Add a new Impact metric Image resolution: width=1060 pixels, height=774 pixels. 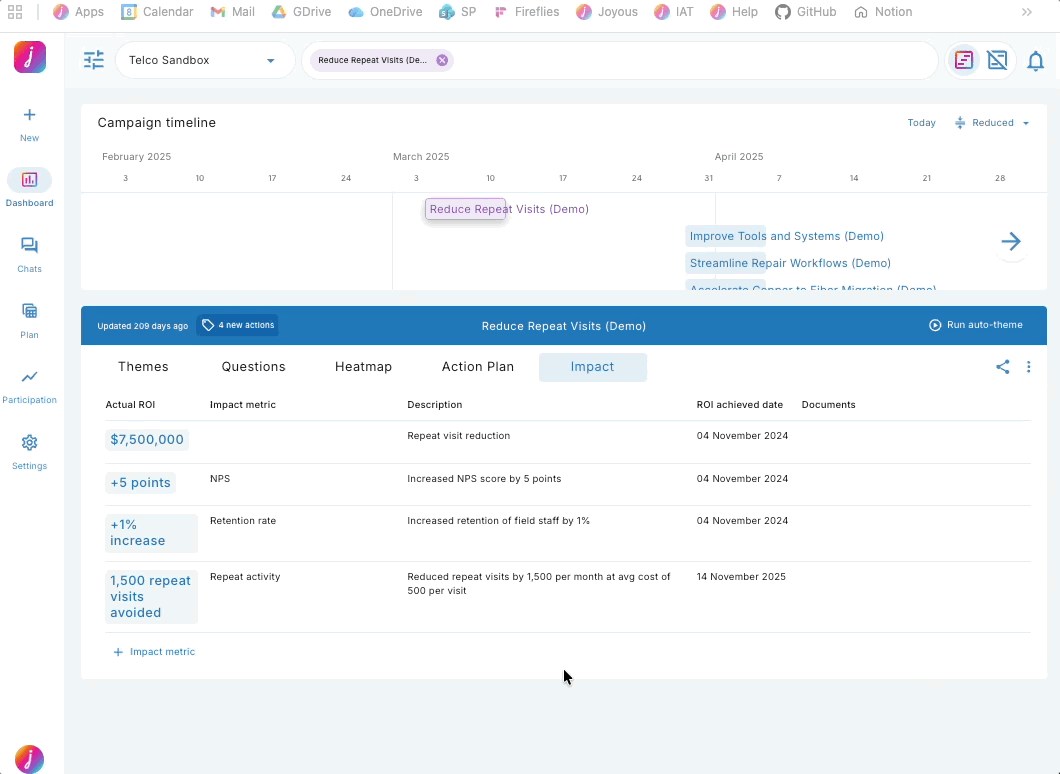click(153, 651)
